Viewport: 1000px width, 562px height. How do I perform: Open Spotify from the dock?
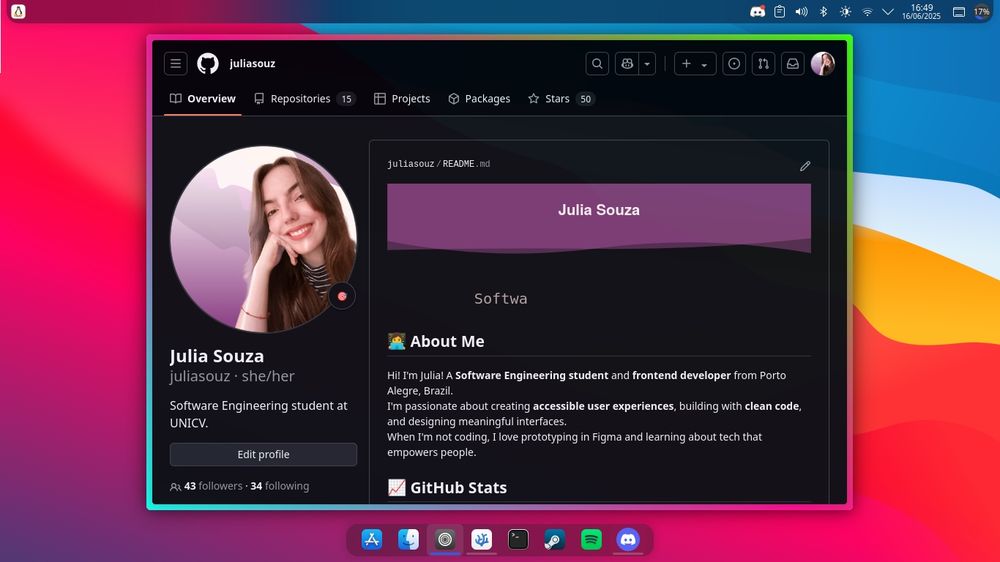click(x=591, y=540)
